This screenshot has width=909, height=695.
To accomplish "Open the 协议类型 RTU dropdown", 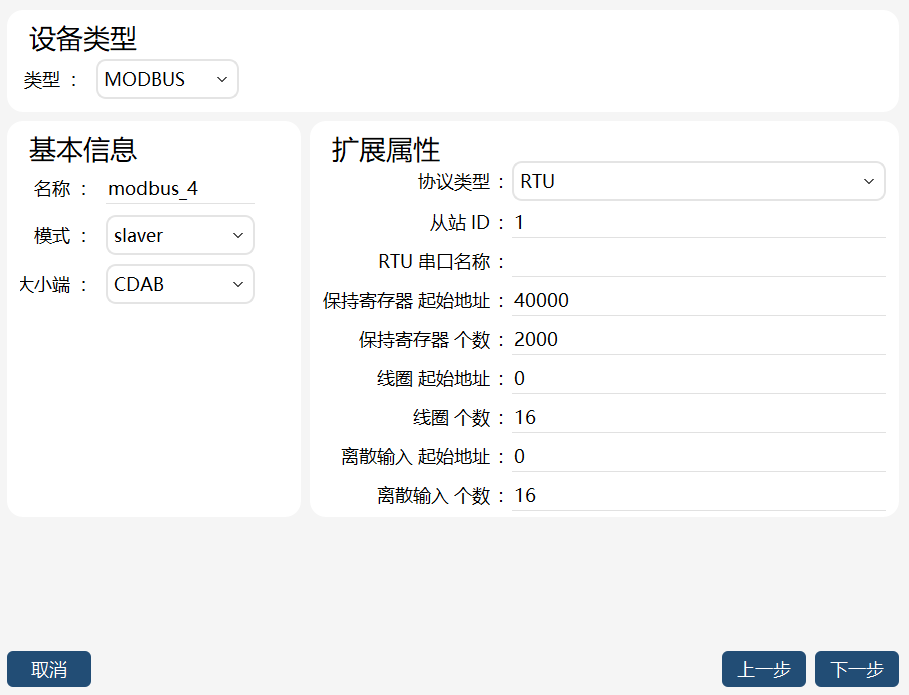I will 699,181.
